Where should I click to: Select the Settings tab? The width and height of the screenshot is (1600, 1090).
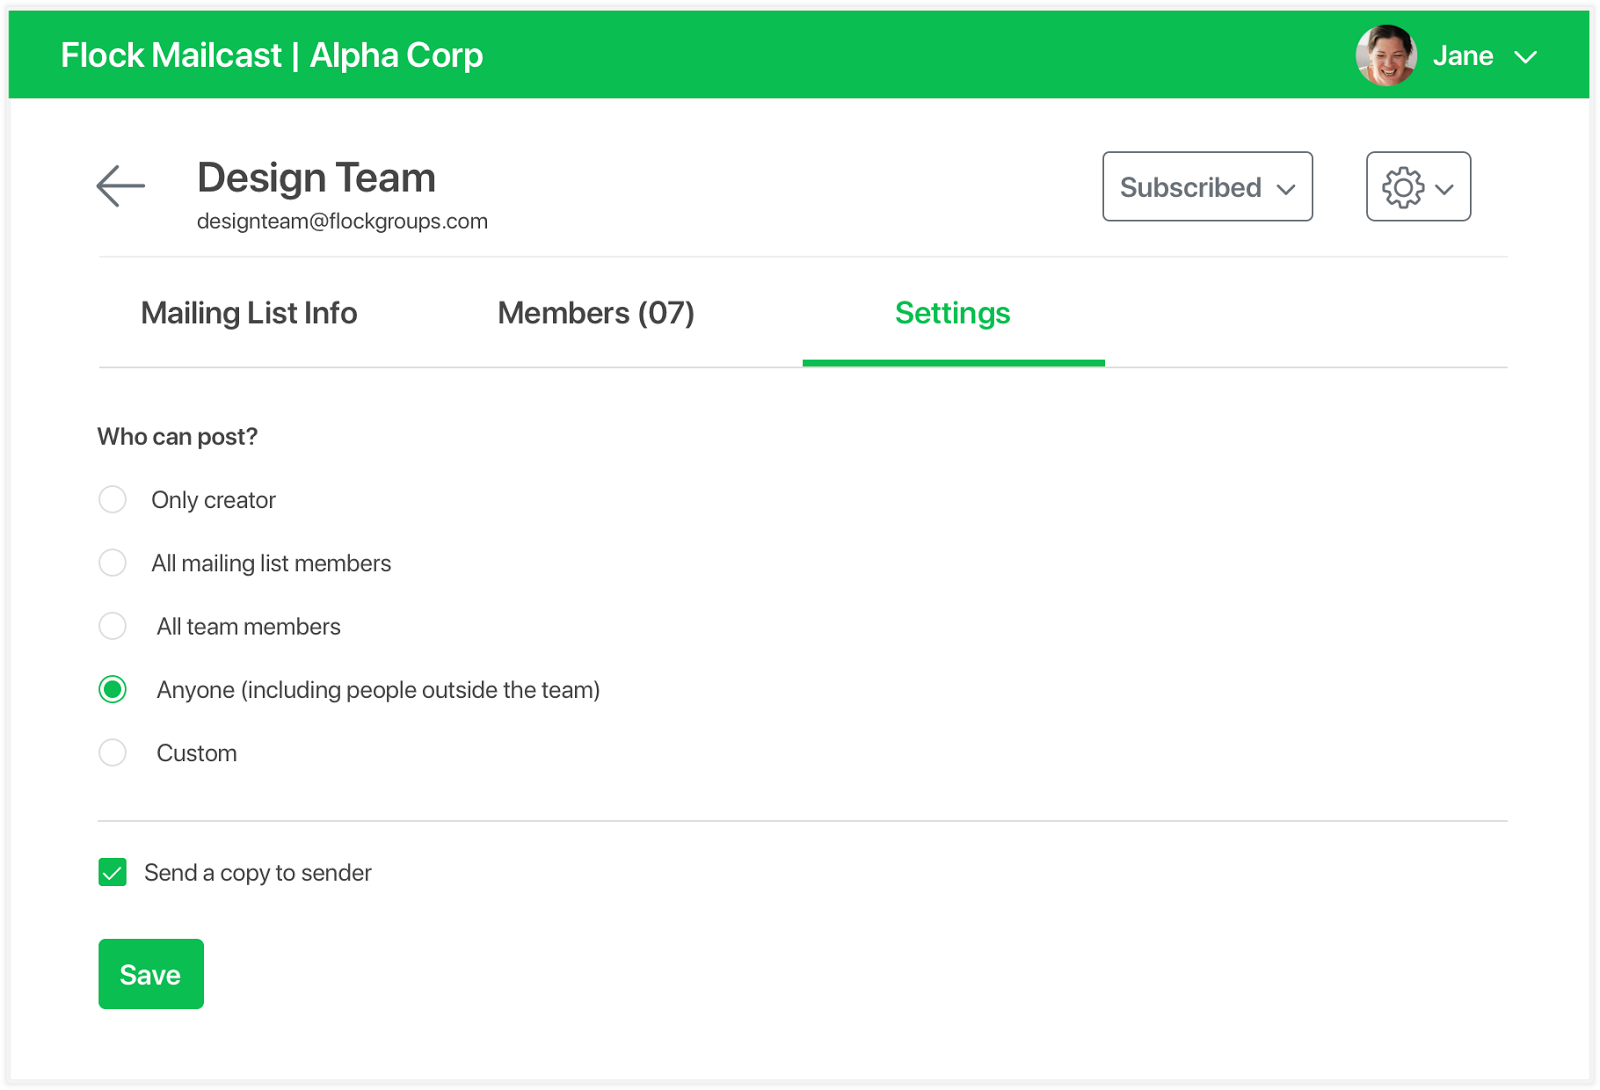[x=953, y=313]
